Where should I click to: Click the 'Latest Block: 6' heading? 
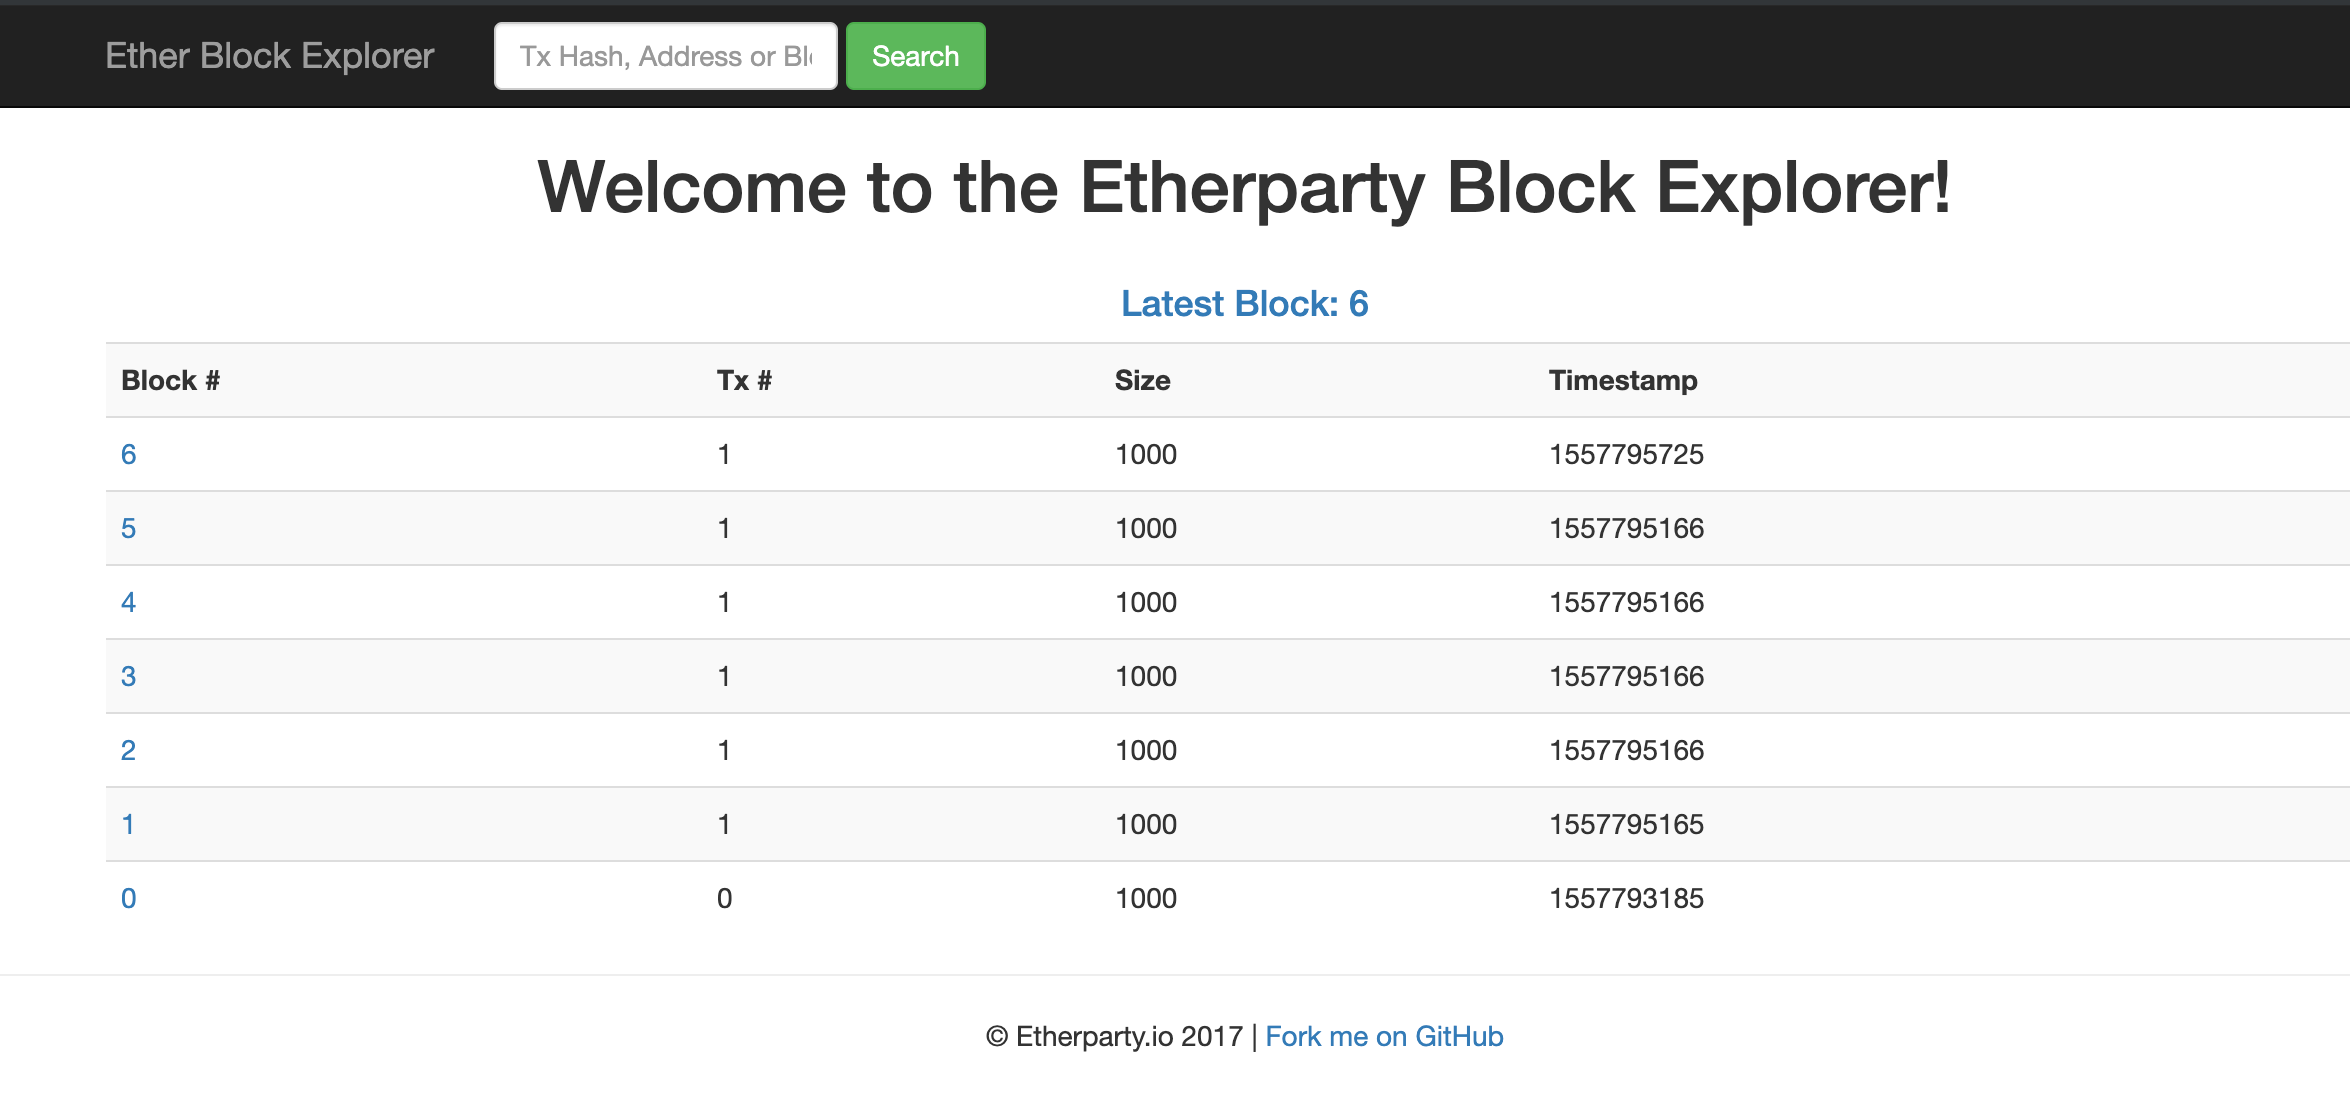click(1245, 303)
